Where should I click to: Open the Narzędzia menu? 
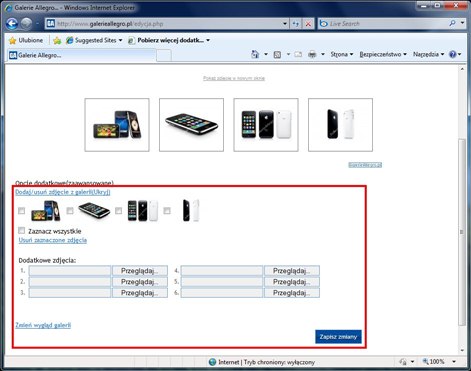[x=429, y=54]
